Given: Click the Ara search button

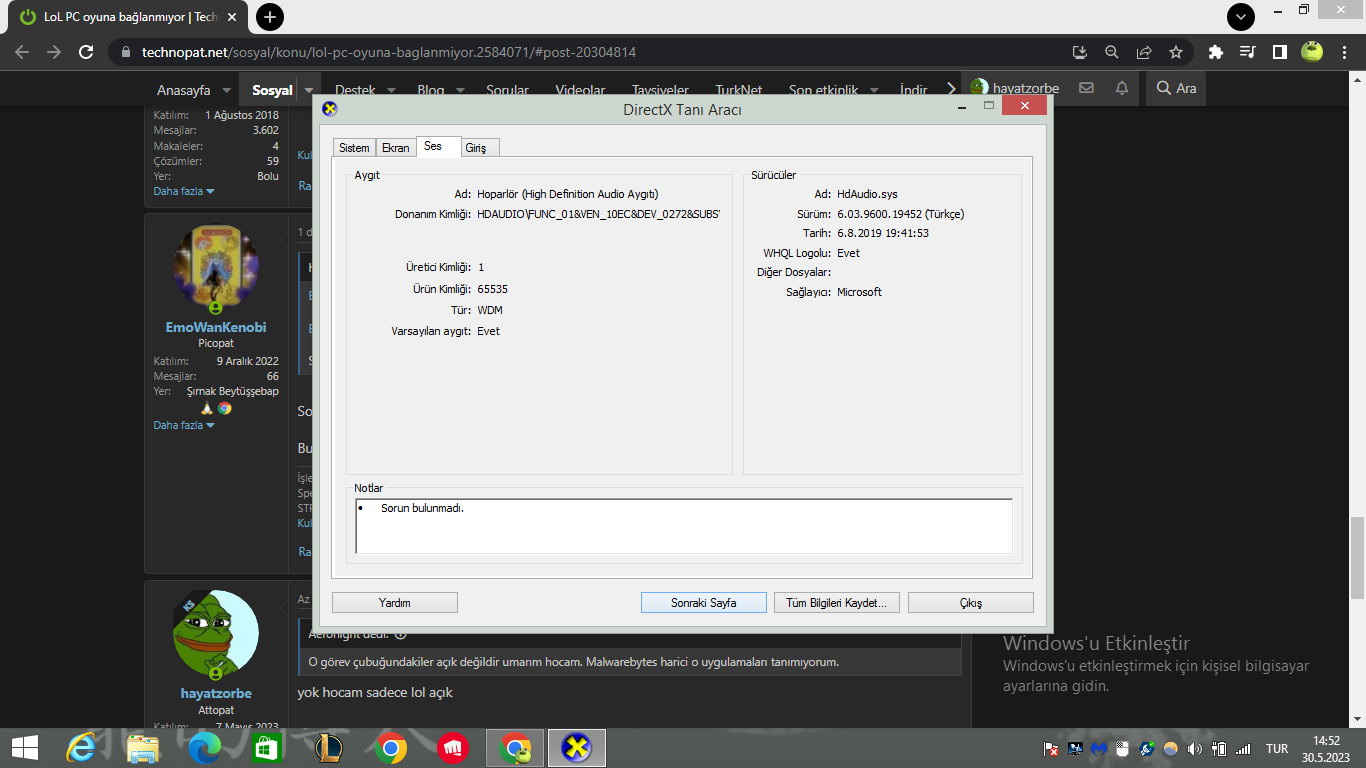Looking at the screenshot, I should 1176,88.
